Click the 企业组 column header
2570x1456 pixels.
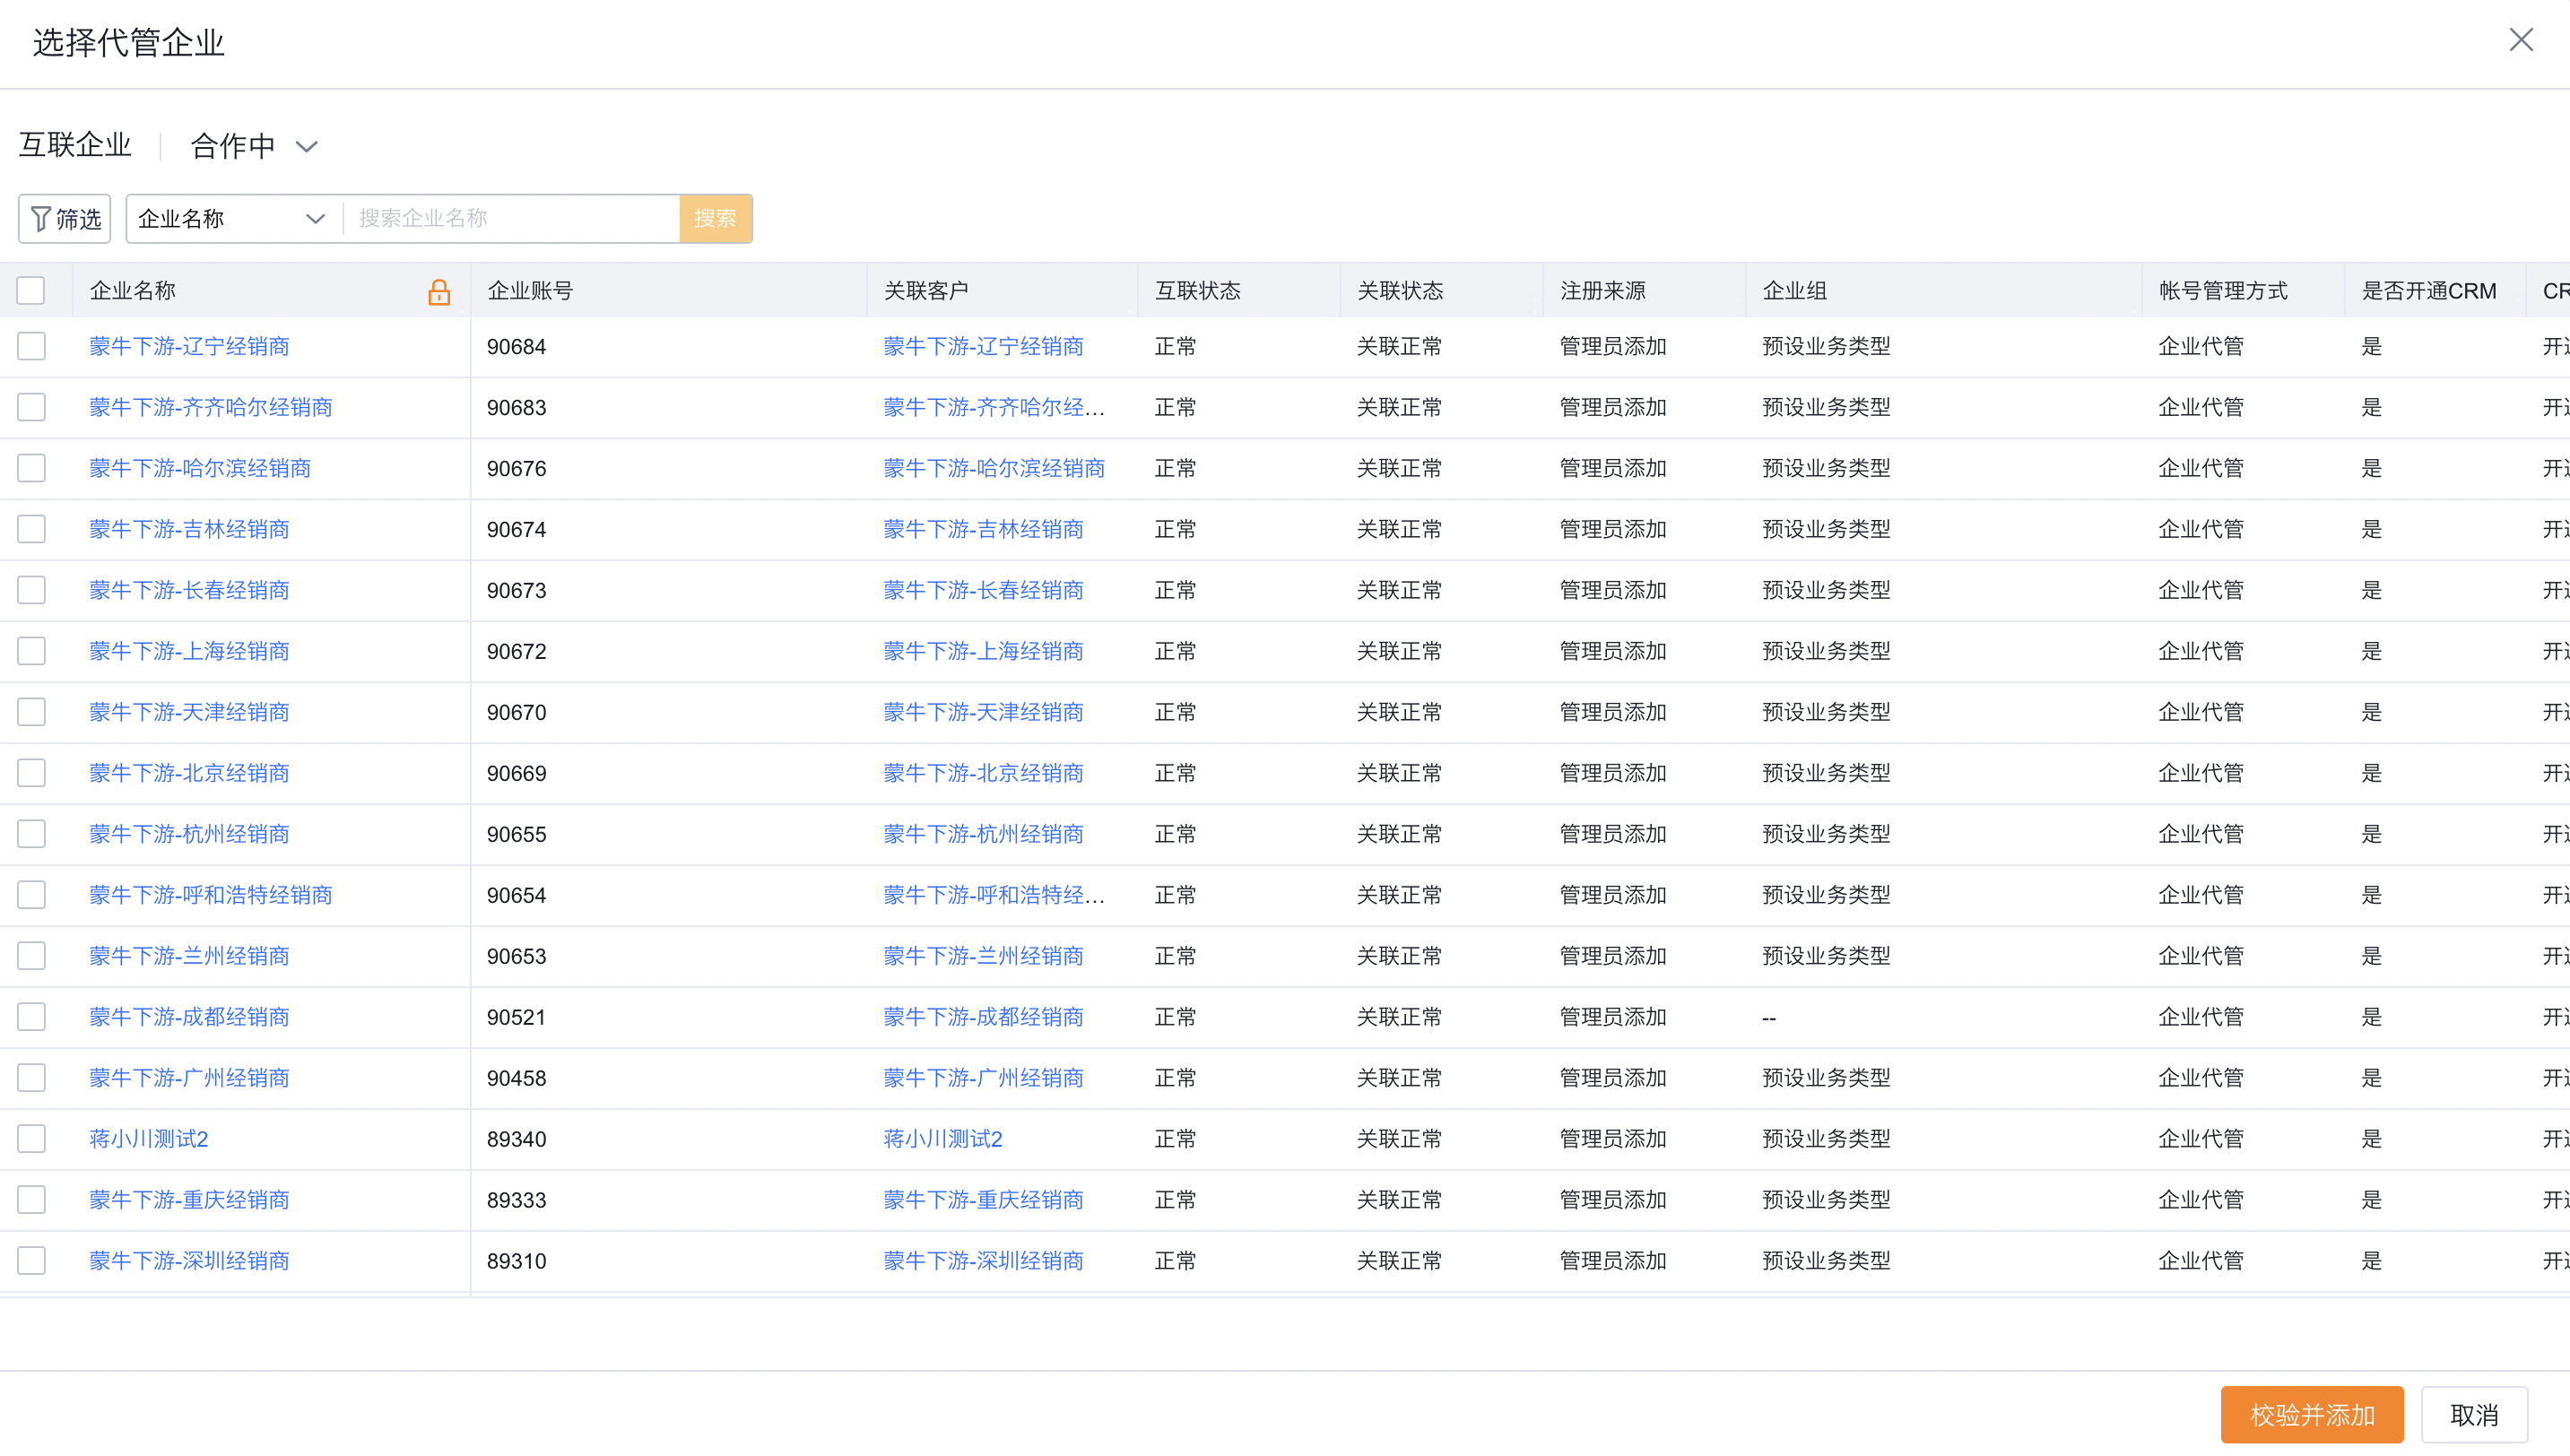(1795, 291)
